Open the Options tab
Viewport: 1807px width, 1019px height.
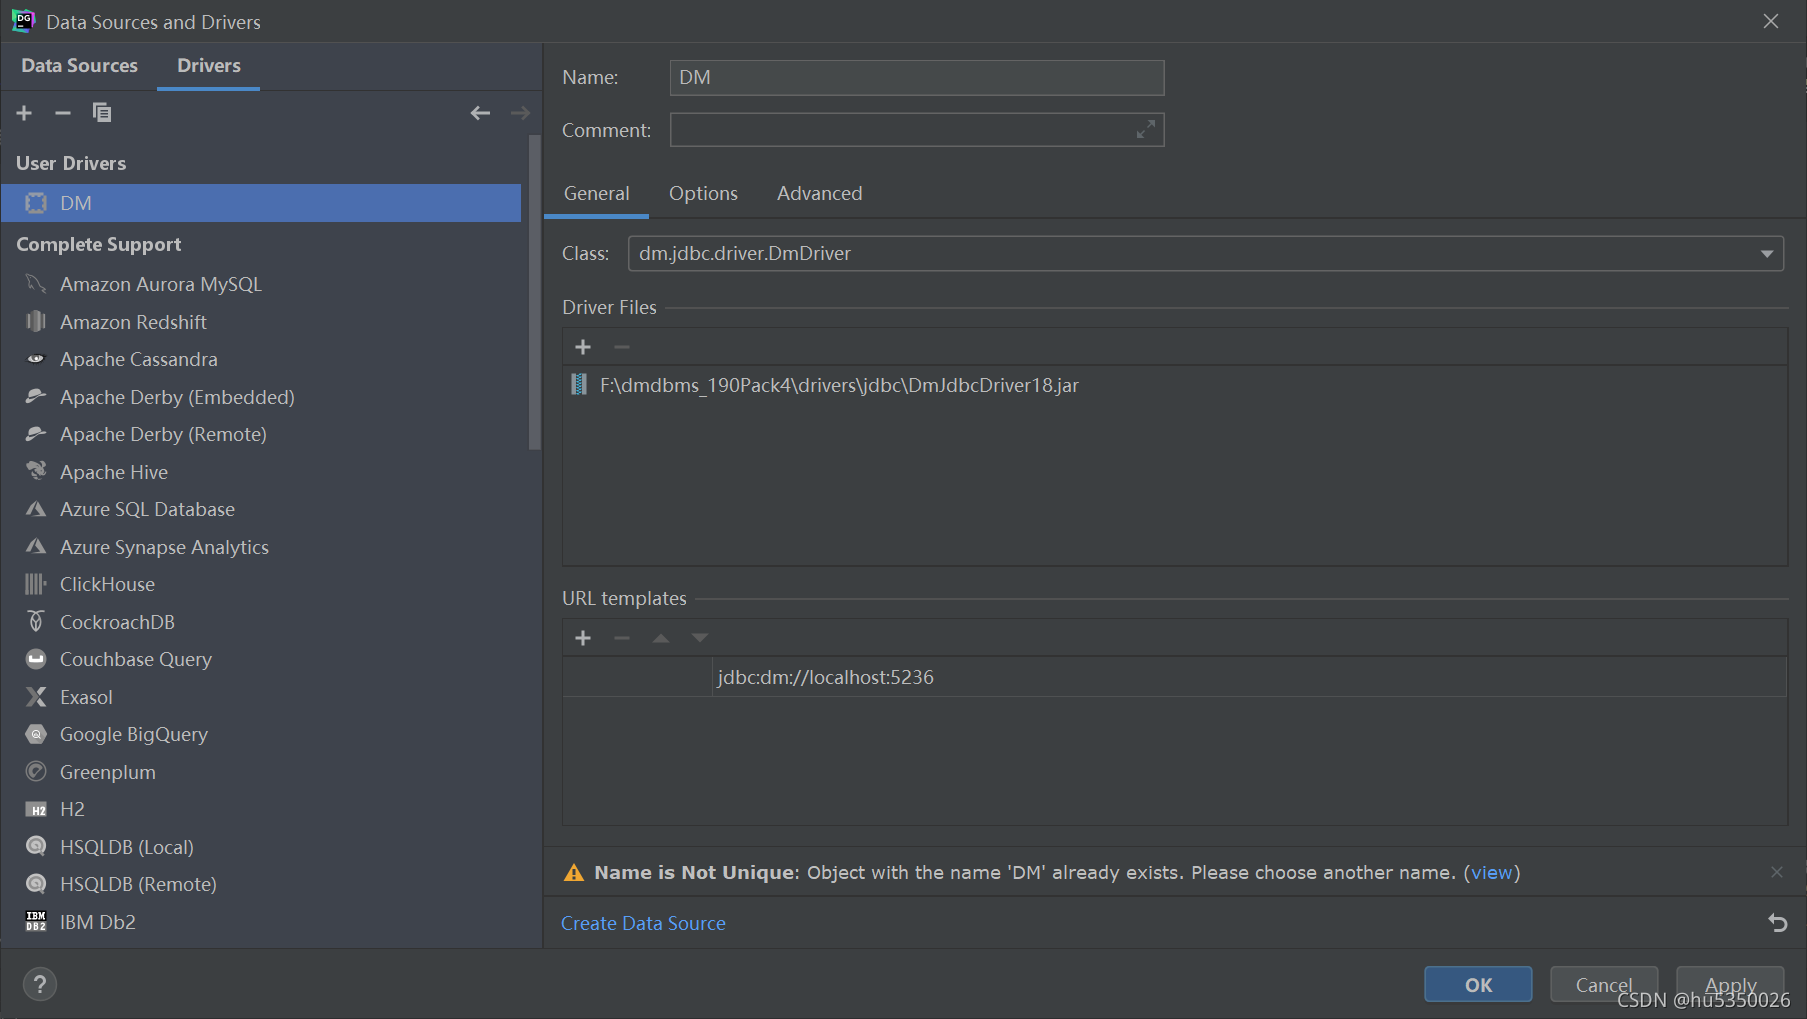pos(703,194)
